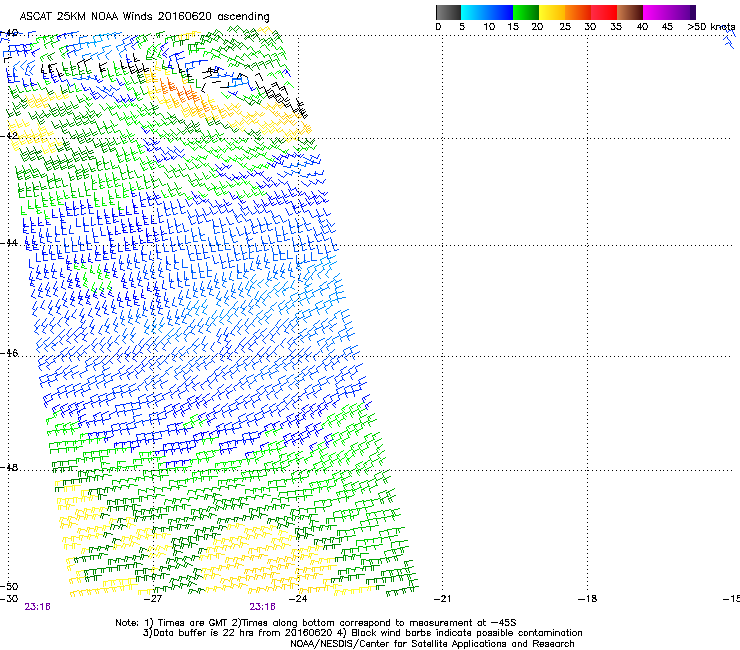Click the legend tick value "40"
740x650 pixels.
pos(642,27)
